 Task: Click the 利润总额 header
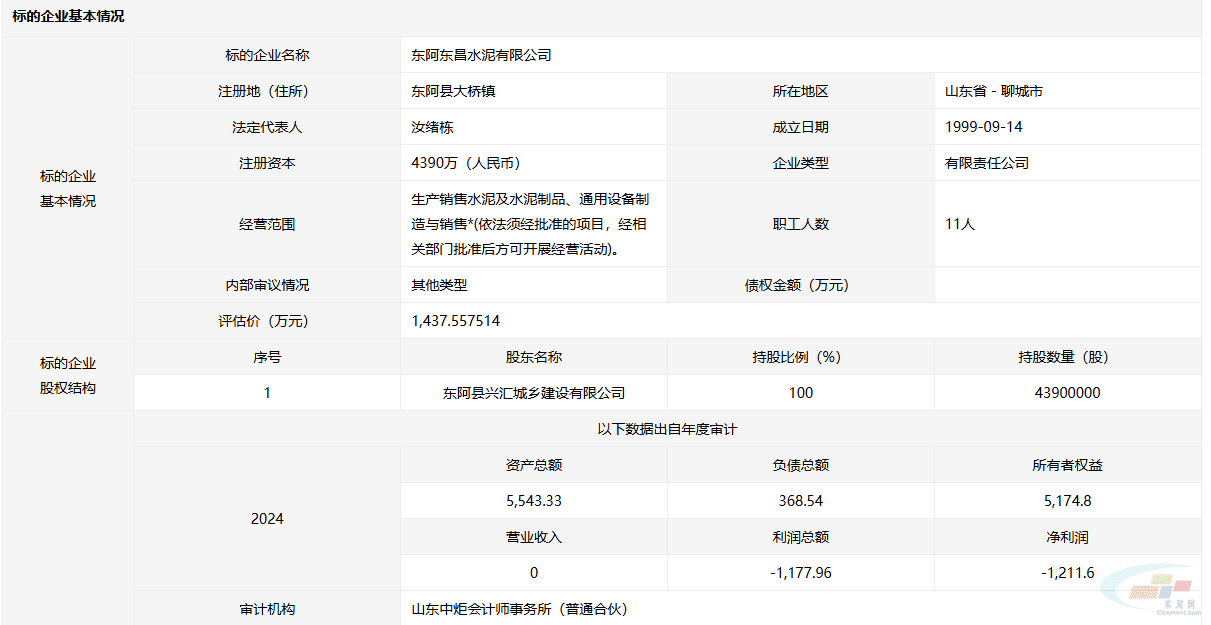pyautogui.click(x=800, y=537)
